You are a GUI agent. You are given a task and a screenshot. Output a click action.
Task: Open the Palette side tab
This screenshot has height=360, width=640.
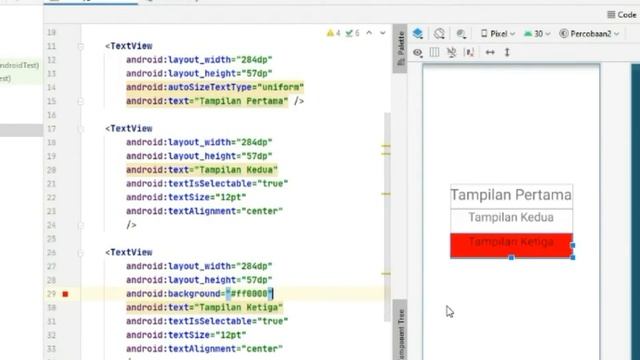point(401,49)
